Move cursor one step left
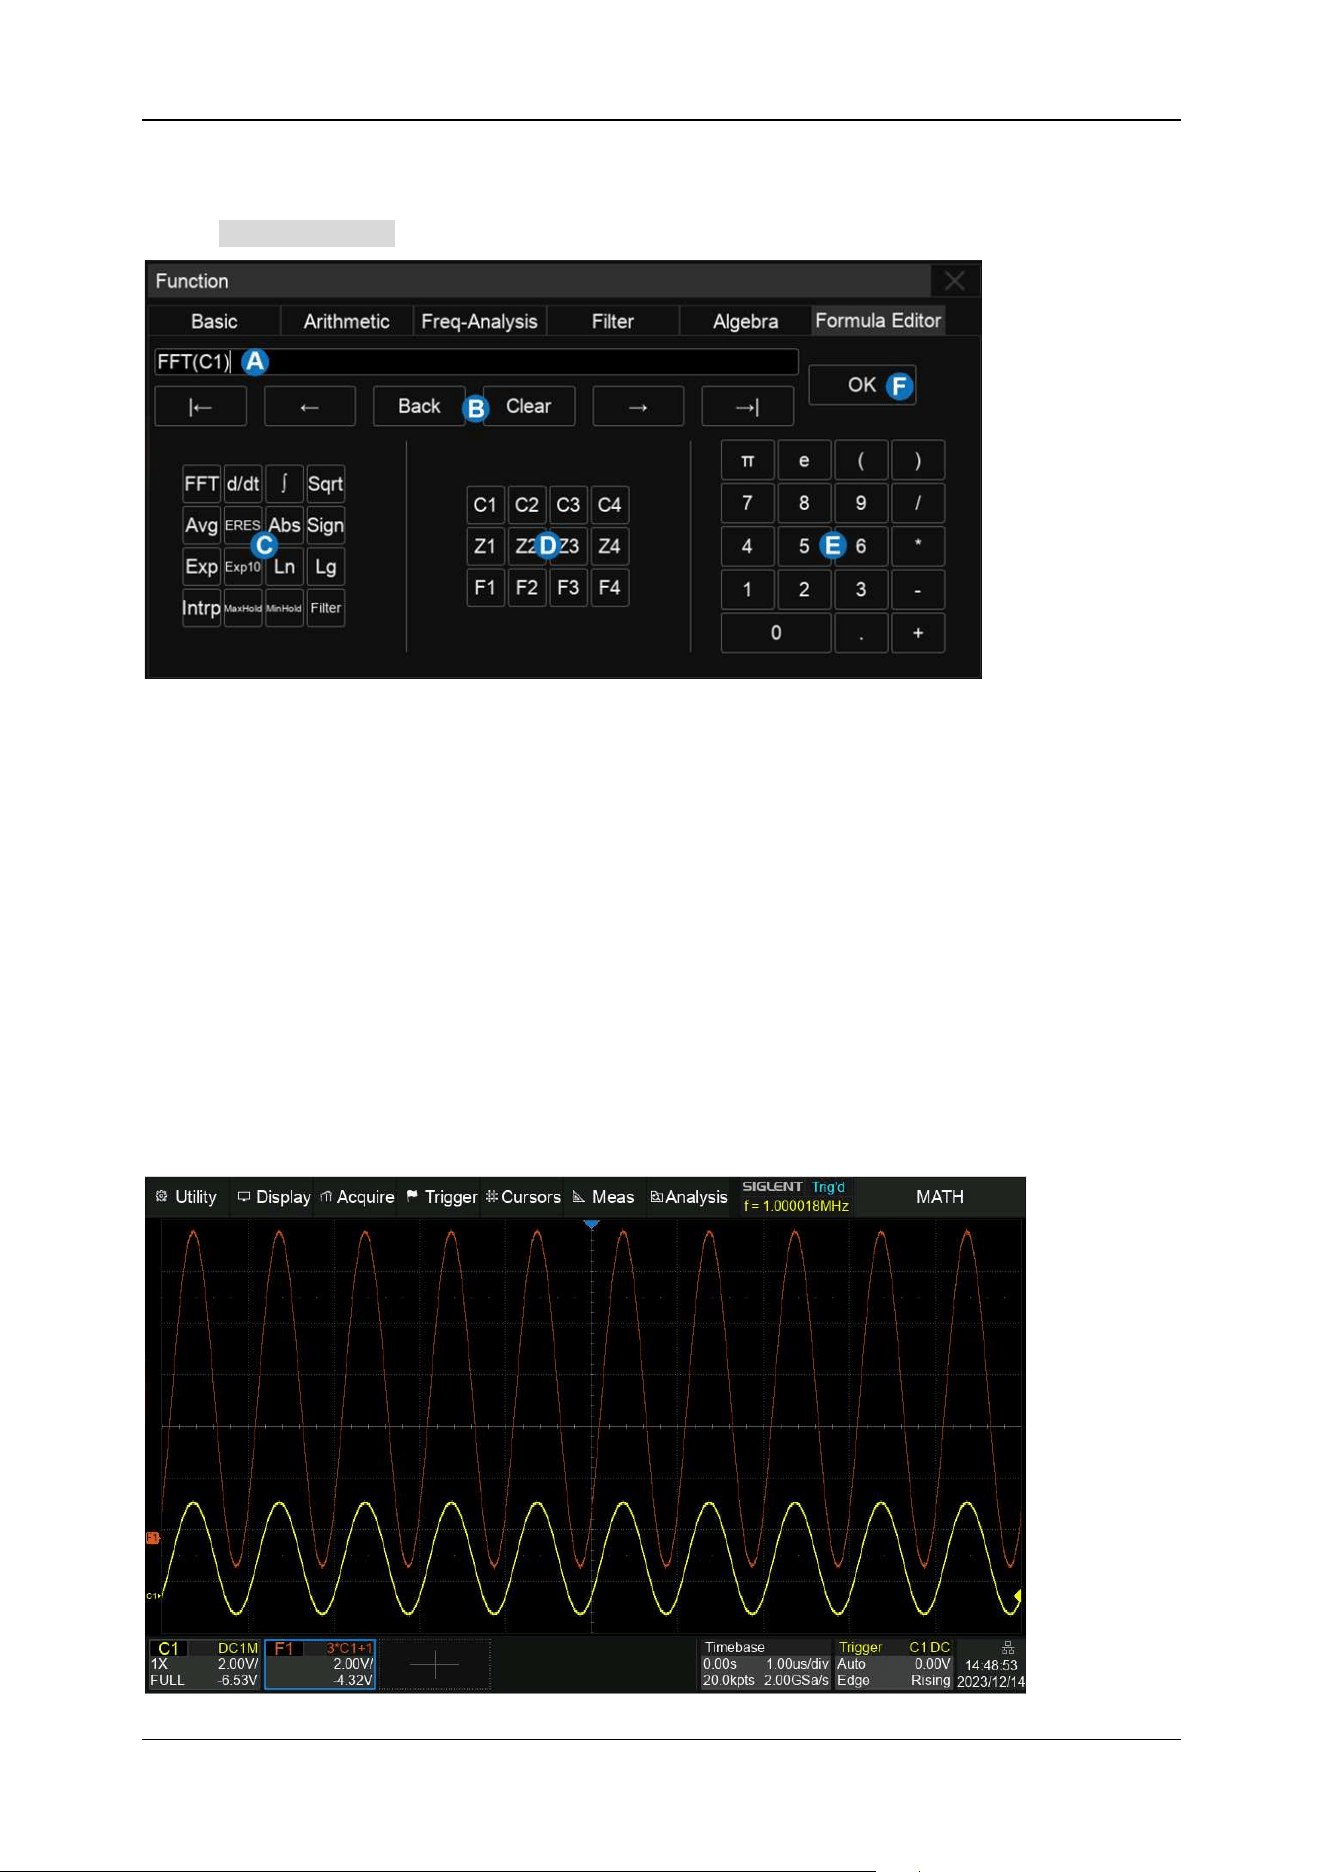1324x1872 pixels. [x=310, y=406]
